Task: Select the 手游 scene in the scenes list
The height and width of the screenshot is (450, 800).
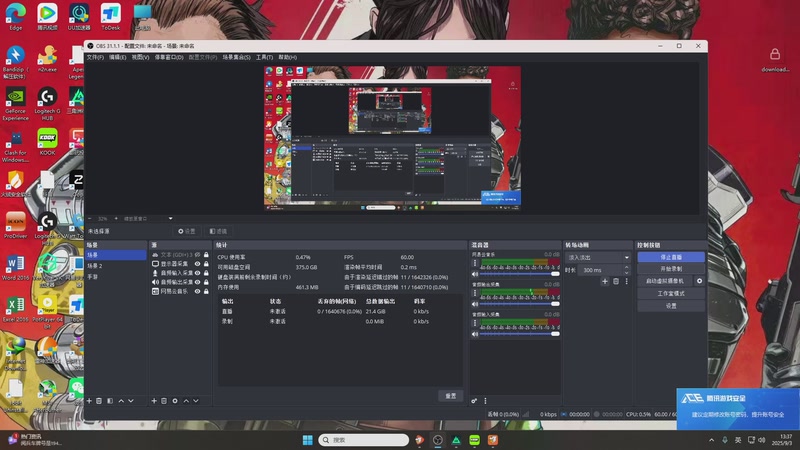Action: (x=116, y=277)
